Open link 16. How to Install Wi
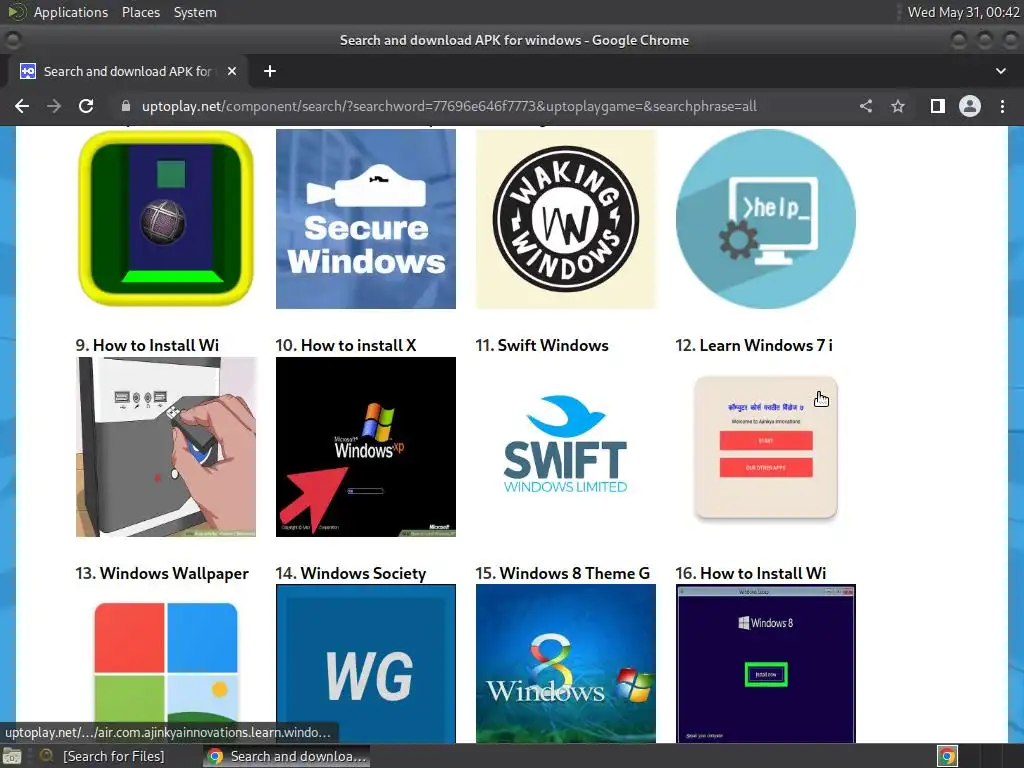The height and width of the screenshot is (768, 1024). point(750,573)
